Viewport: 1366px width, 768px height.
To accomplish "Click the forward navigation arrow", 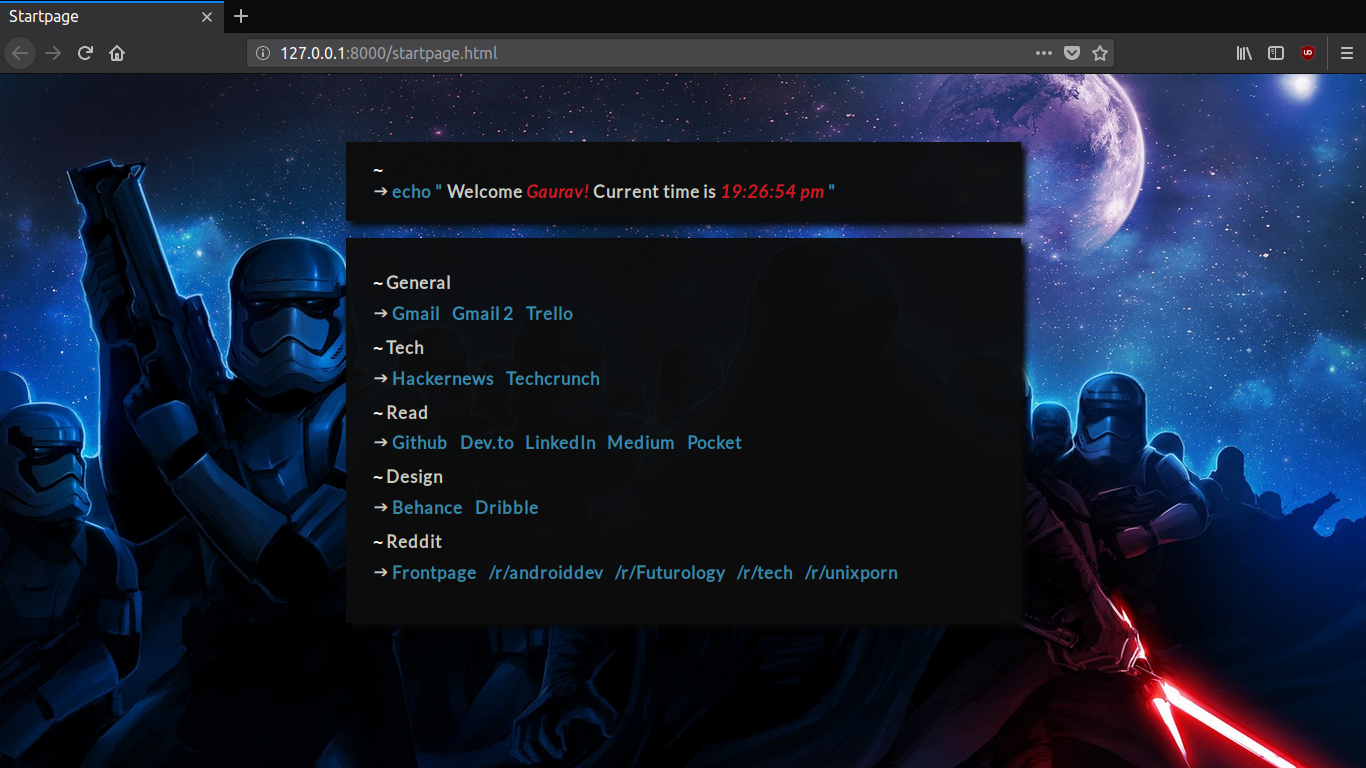I will (53, 53).
